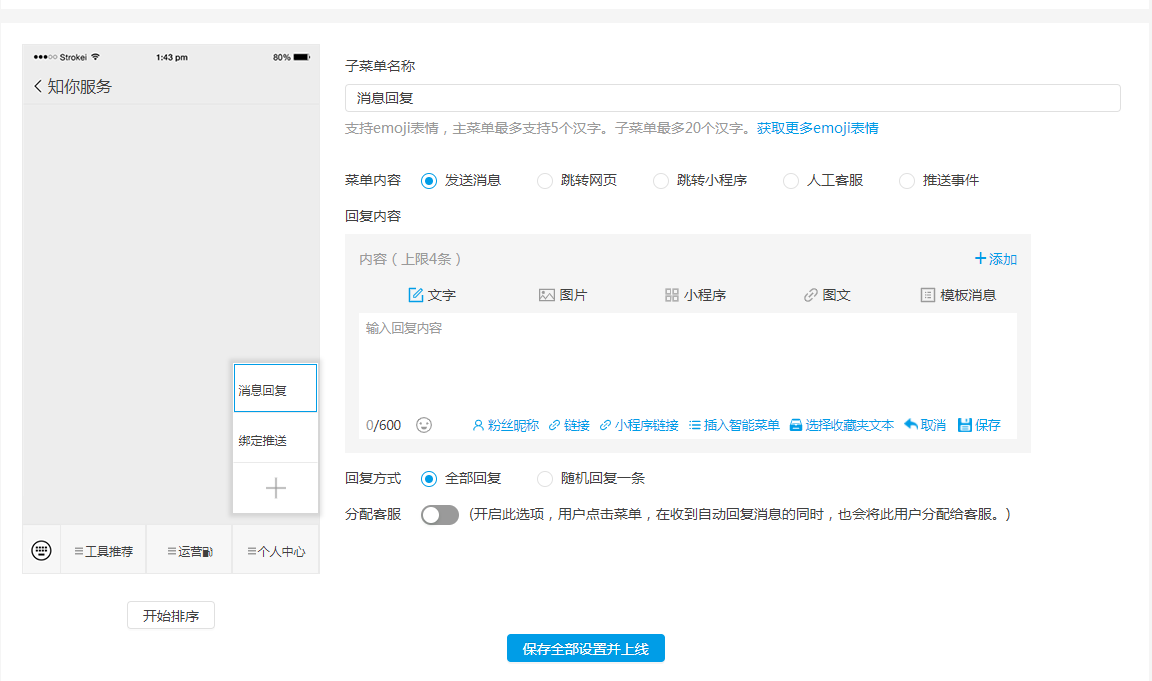The width and height of the screenshot is (1152, 681).
Task: Click the keyboard icon in the phone preview
Action: 39,548
